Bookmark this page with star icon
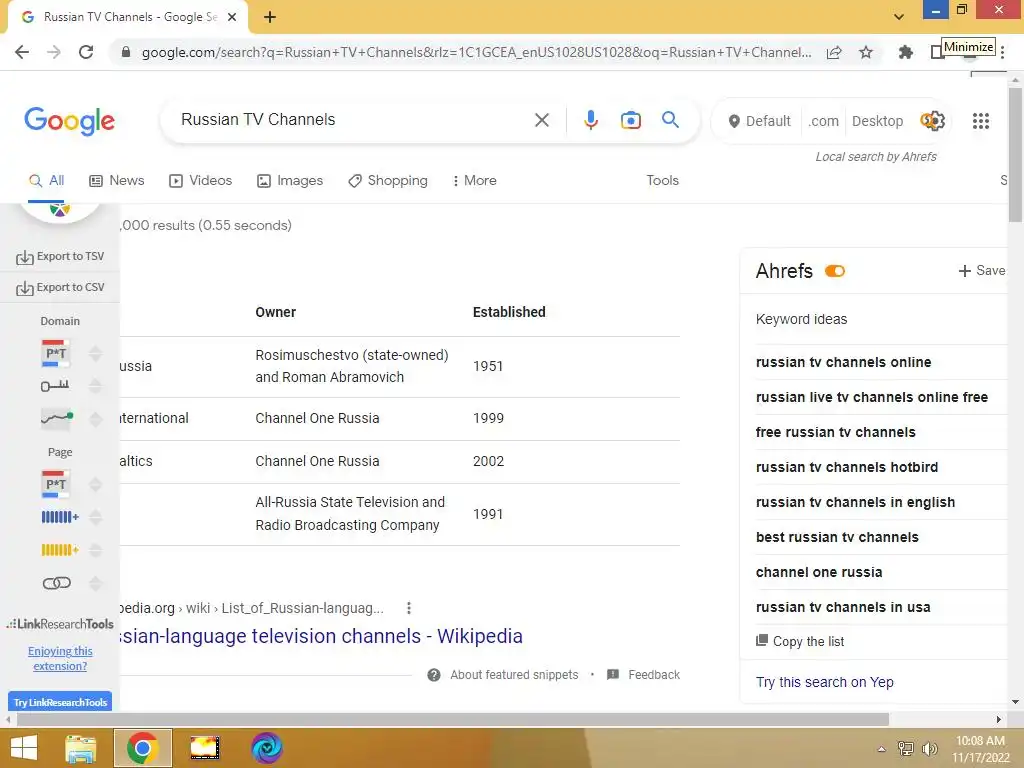This screenshot has width=1024, height=768. 865,52
